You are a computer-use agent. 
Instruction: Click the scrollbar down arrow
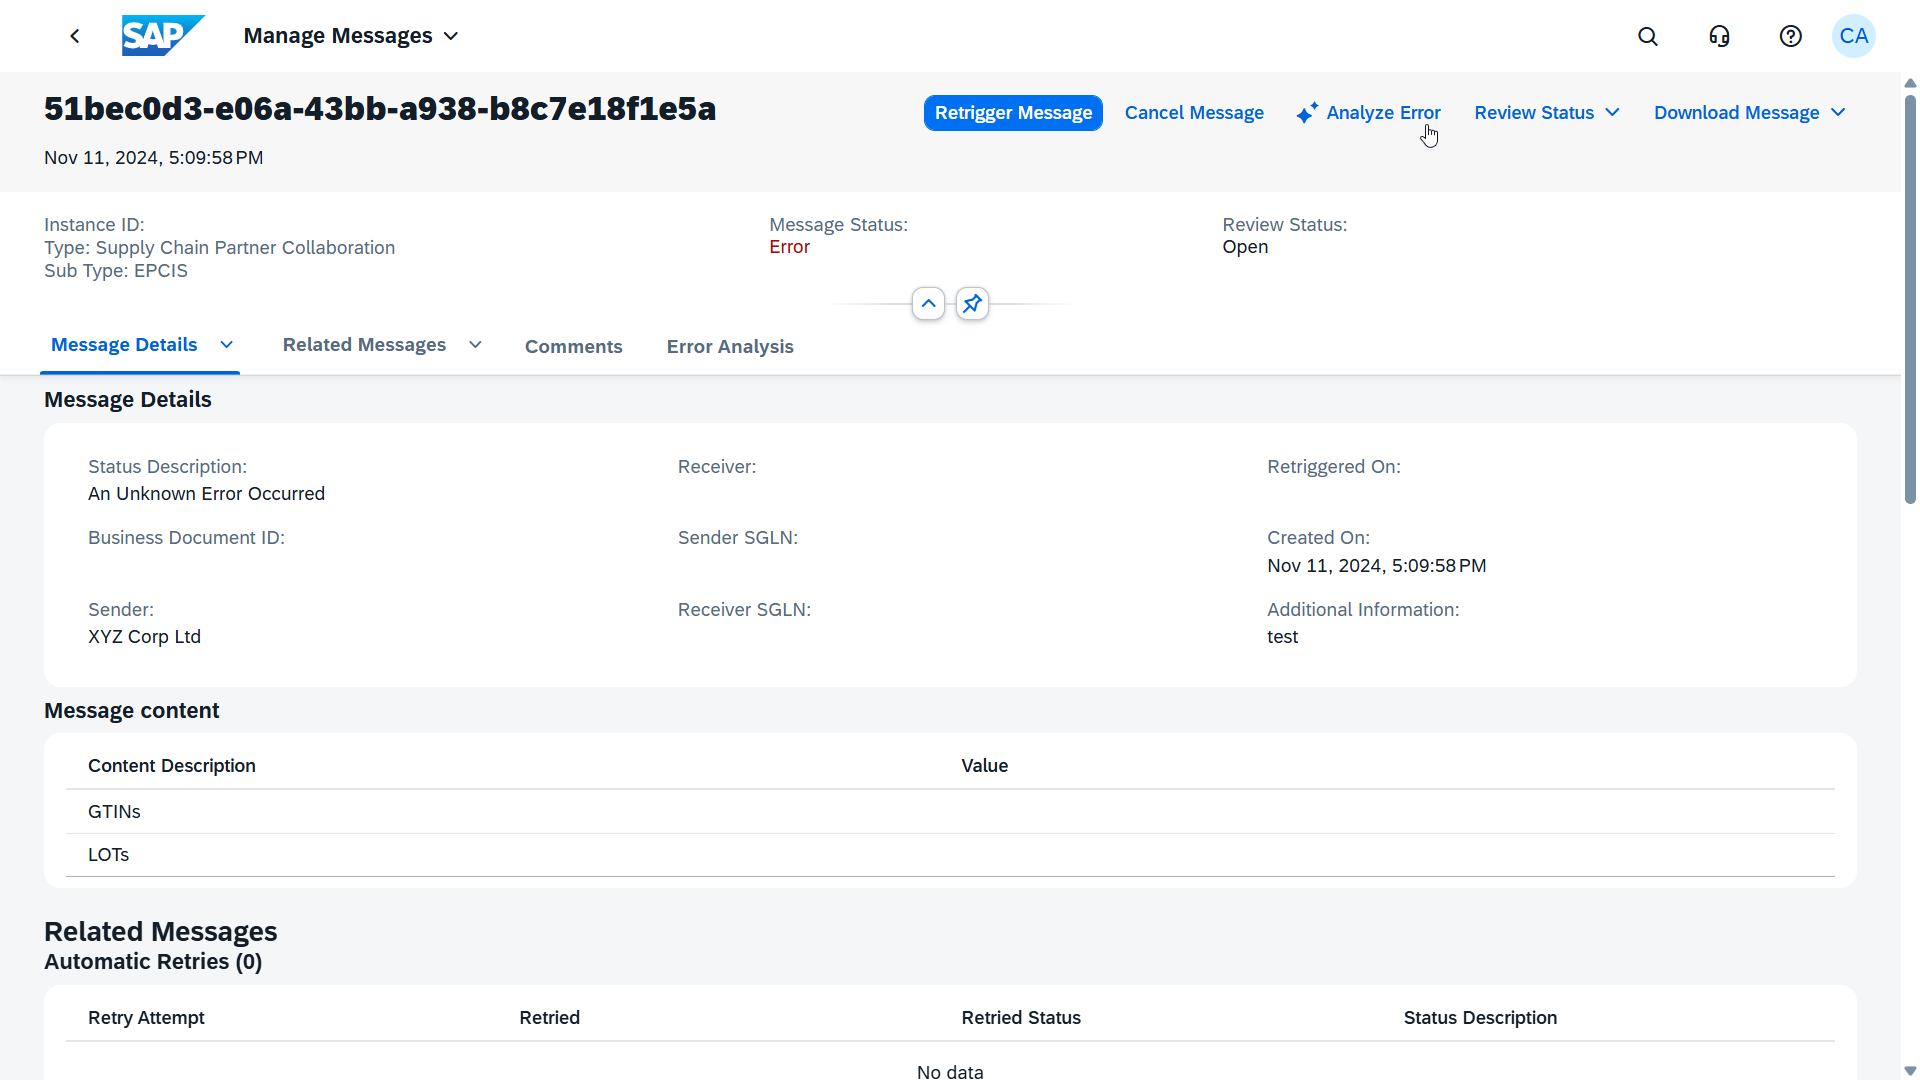[1910, 1070]
